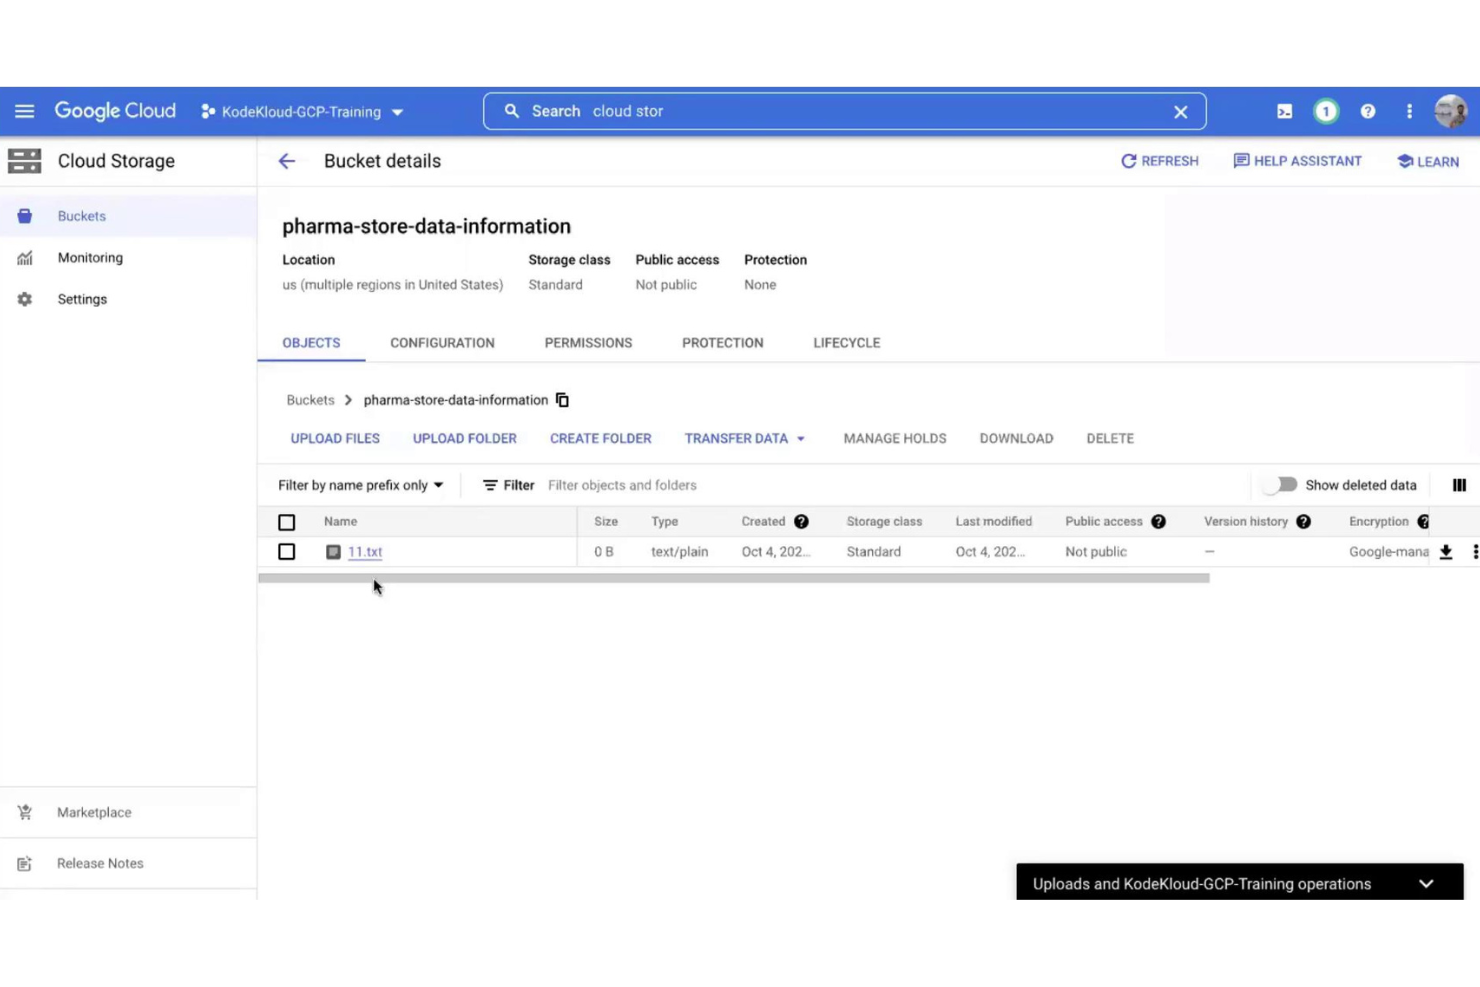This screenshot has width=1480, height=987.
Task: Open the Help icon in top bar
Action: coord(1368,111)
